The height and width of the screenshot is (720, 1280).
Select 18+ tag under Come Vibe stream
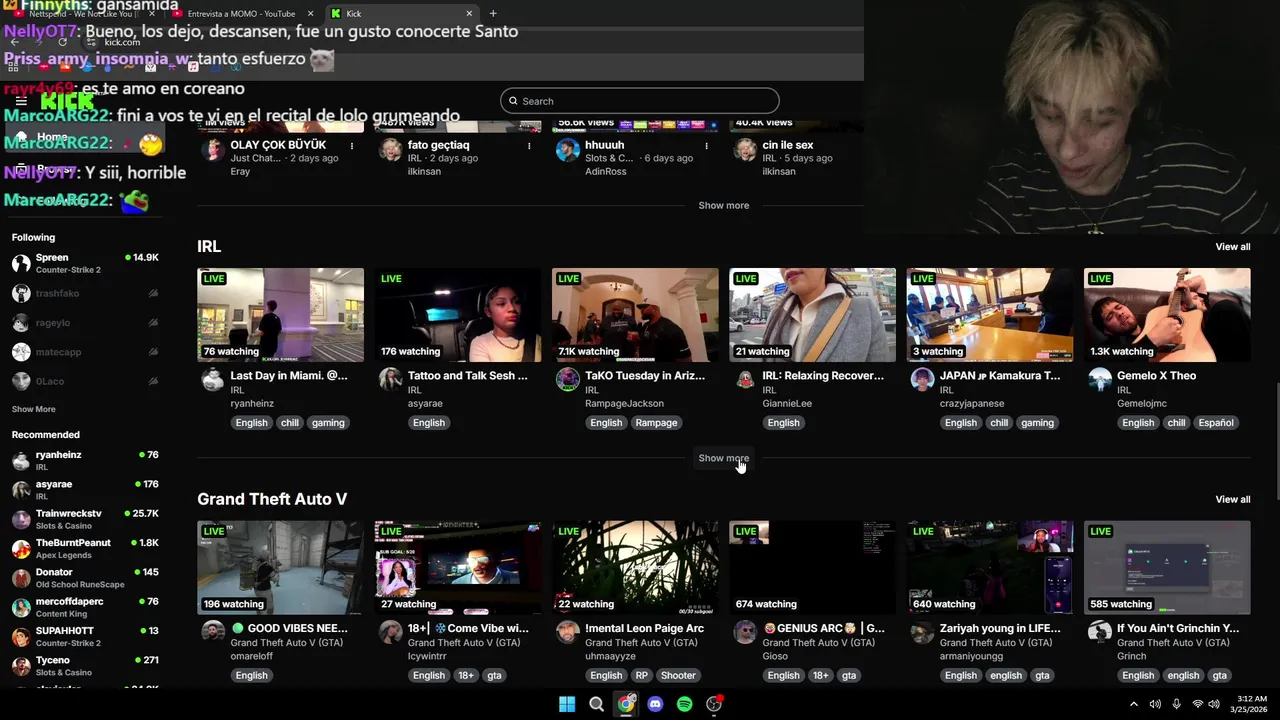click(x=466, y=676)
